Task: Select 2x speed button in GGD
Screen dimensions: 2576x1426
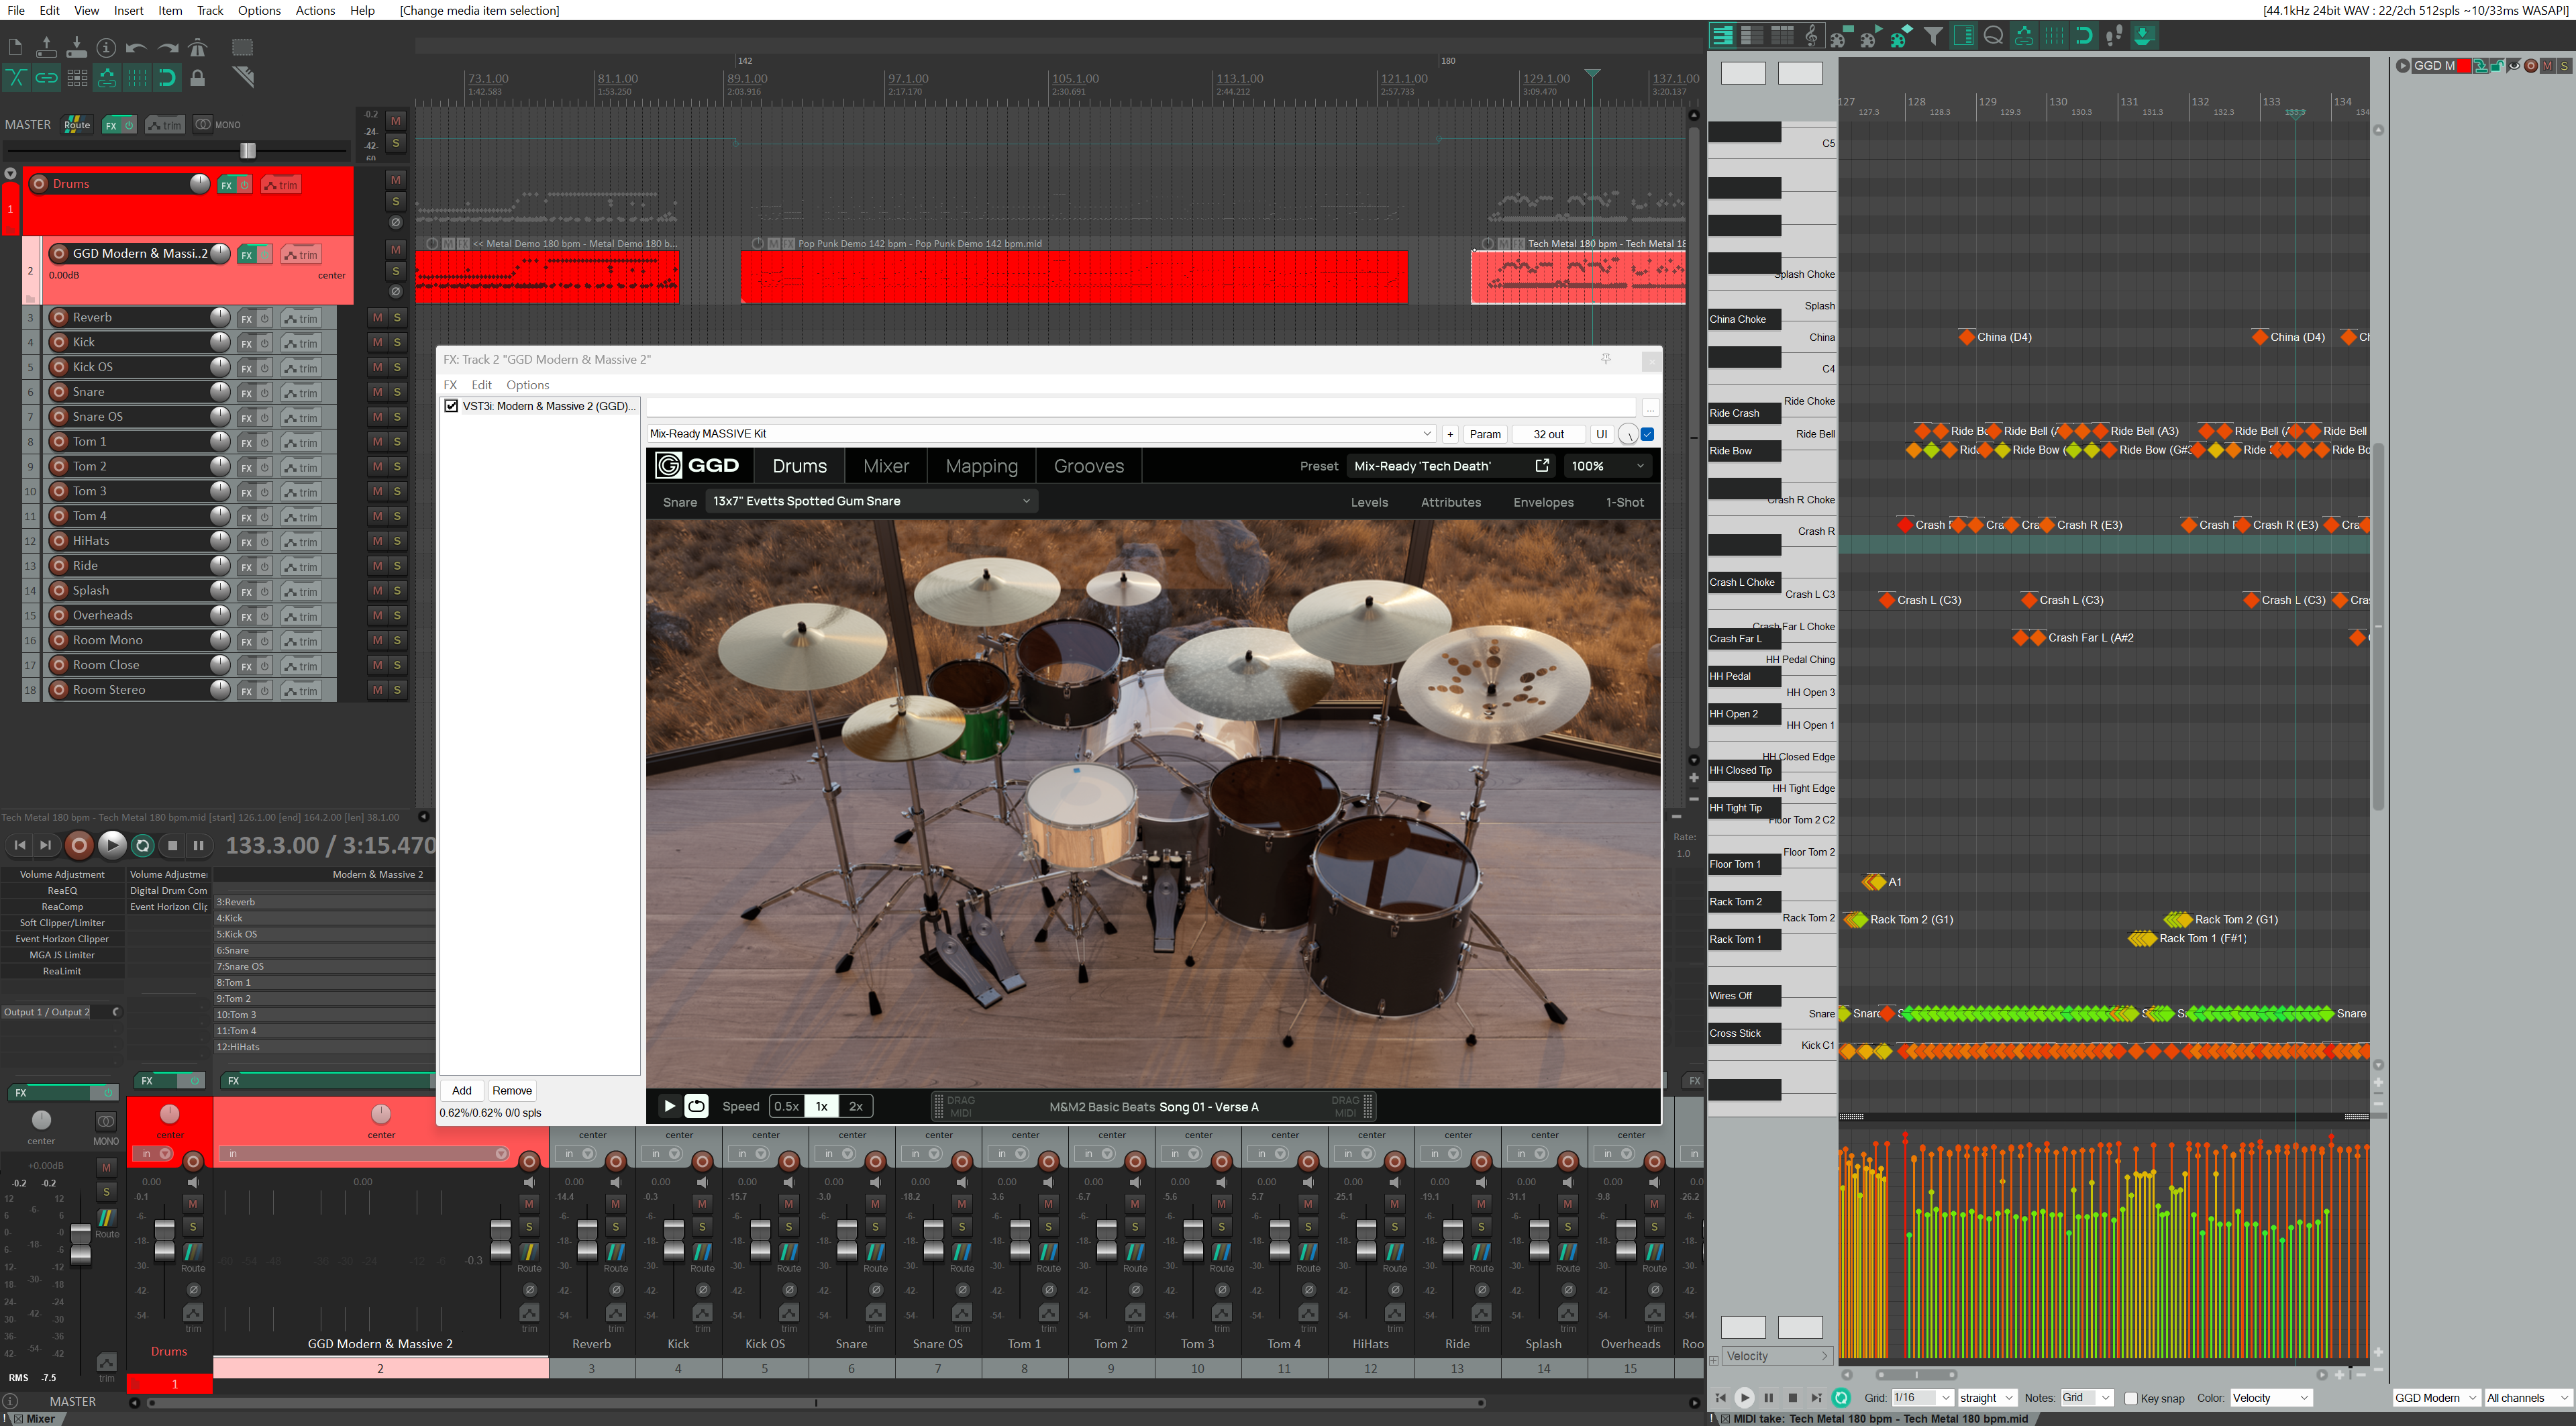Action: click(855, 1106)
